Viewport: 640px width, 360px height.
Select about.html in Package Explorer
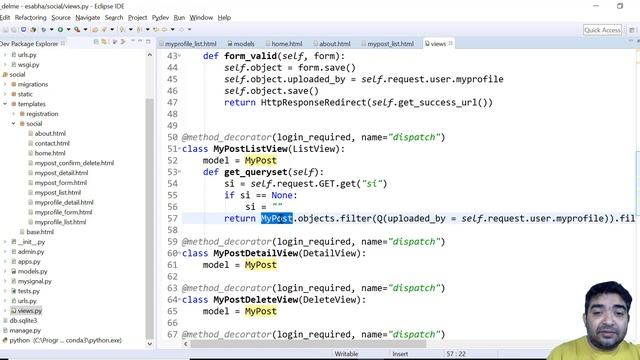click(x=50, y=133)
